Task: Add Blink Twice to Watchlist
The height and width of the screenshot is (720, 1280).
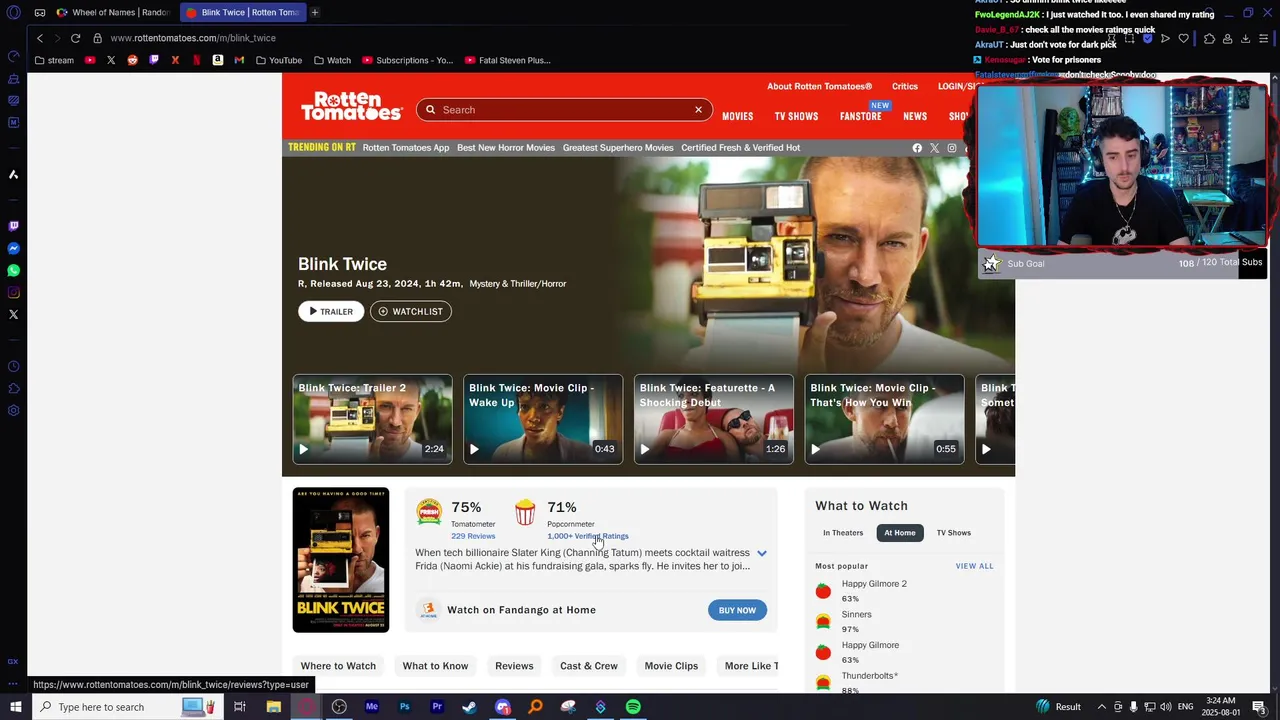Action: (411, 311)
